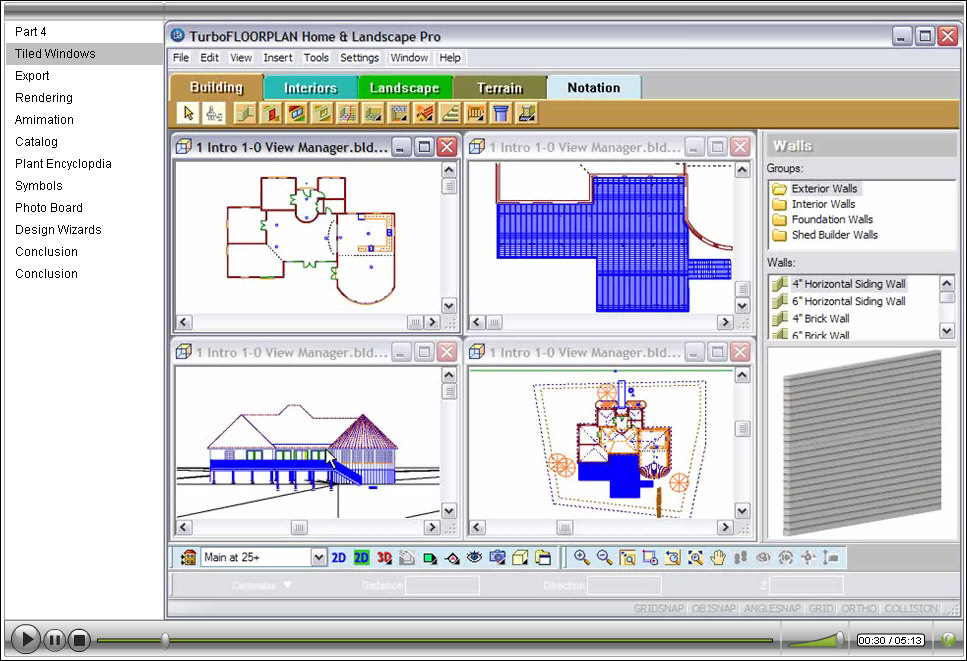Click the Zoom In magnifier

[x=581, y=557]
